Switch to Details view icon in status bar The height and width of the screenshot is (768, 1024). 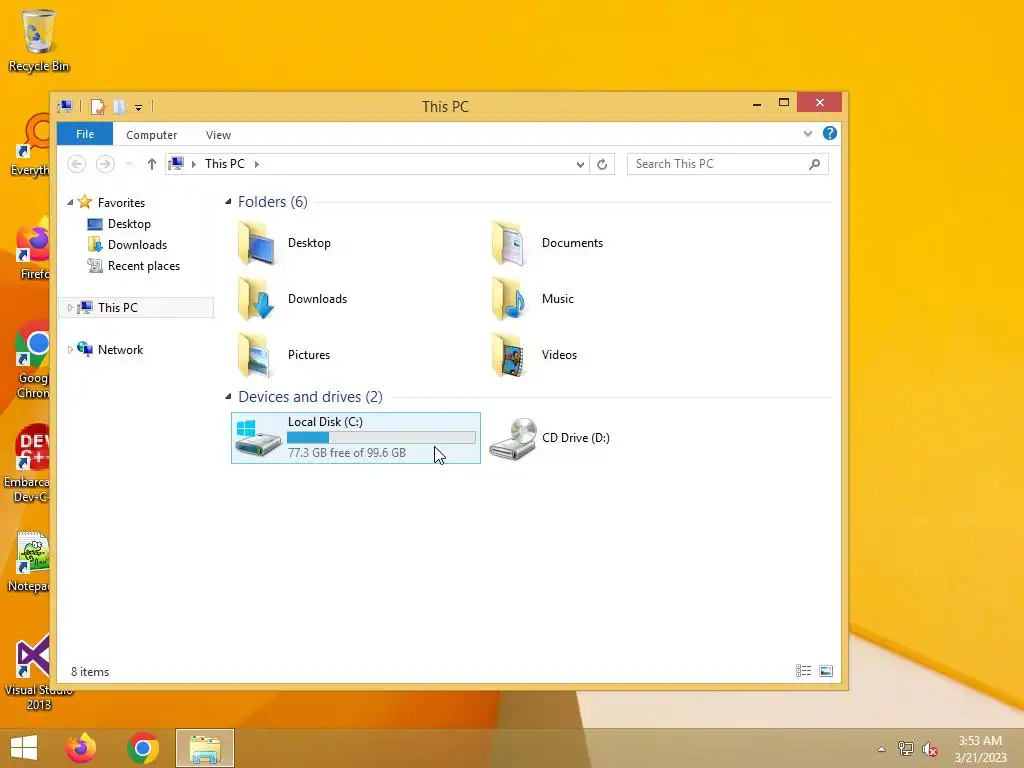pyautogui.click(x=803, y=671)
